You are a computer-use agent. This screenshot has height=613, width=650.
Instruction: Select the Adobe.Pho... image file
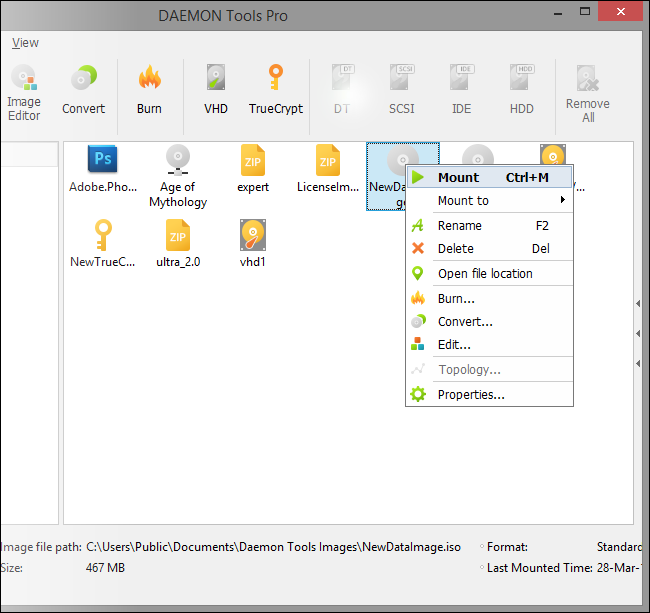[x=103, y=169]
